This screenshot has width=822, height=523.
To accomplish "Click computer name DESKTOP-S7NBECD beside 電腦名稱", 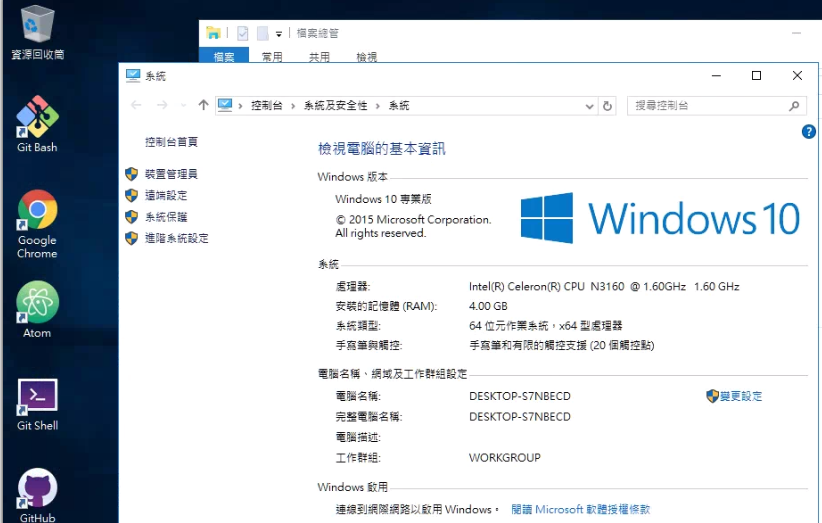I will [x=520, y=396].
